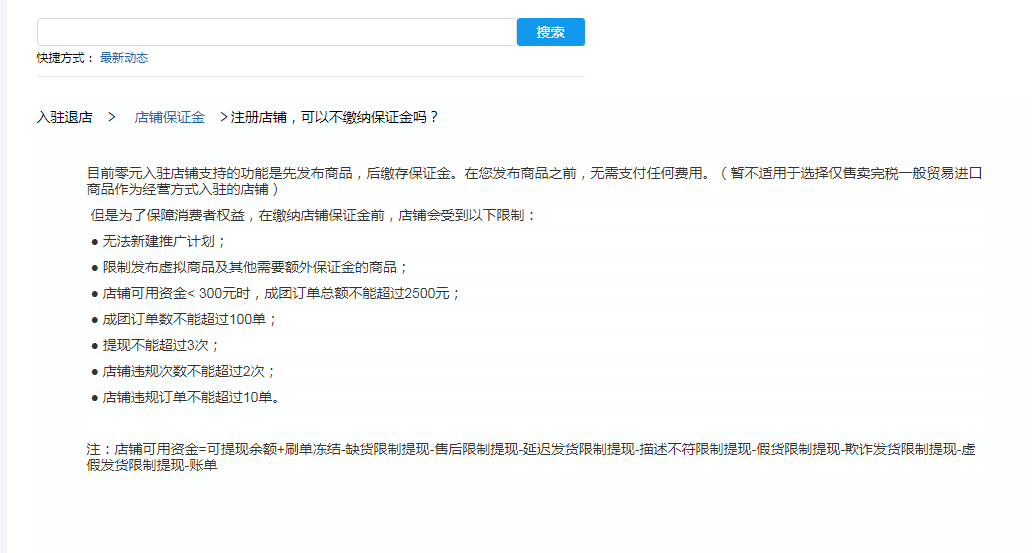1032x553 pixels.
Task: Click the blue 搜索 button
Action: 551,32
